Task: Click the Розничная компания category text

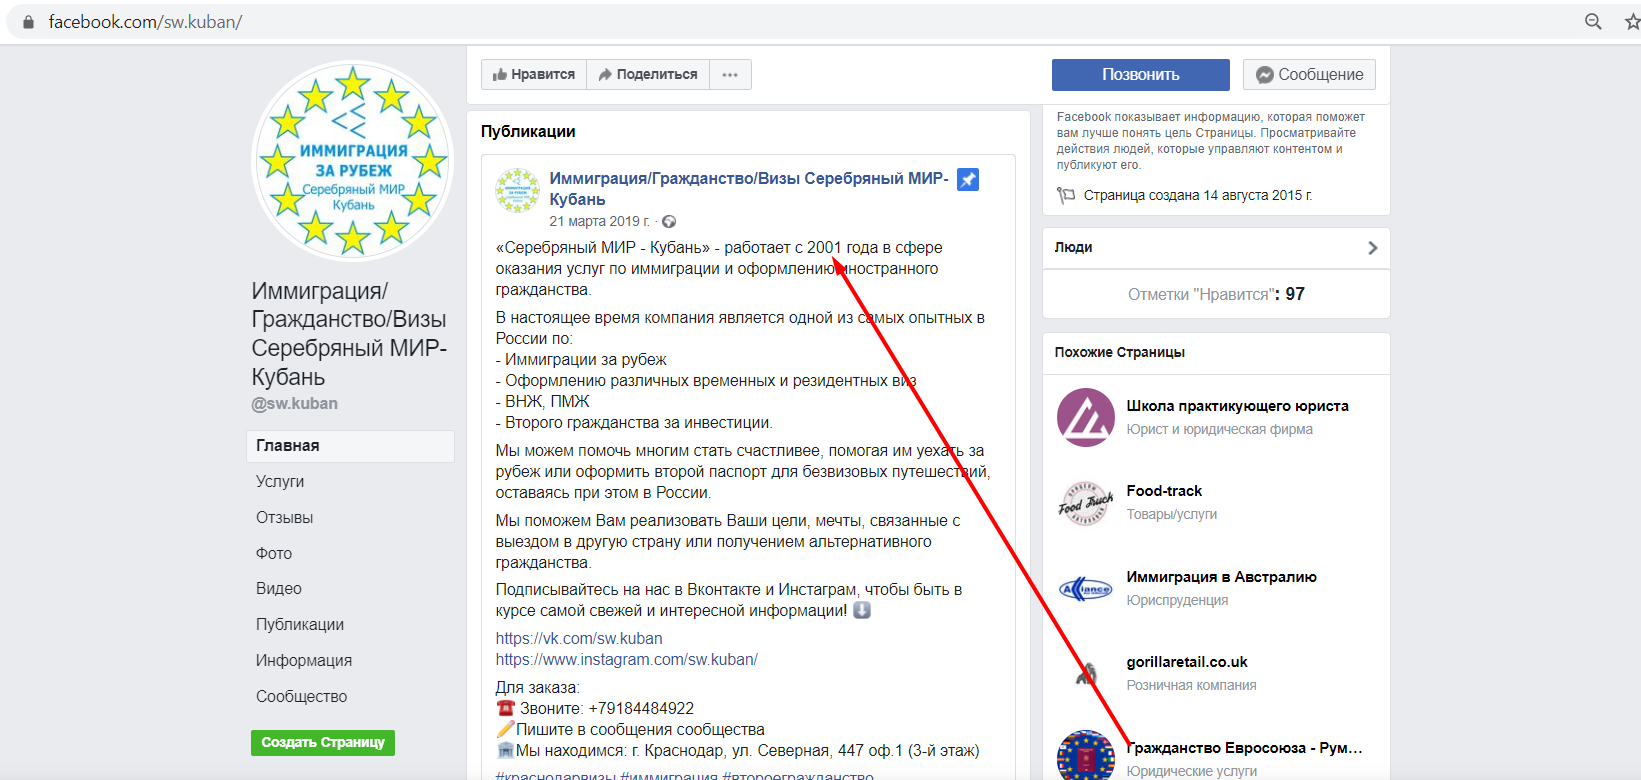Action: tap(1191, 685)
